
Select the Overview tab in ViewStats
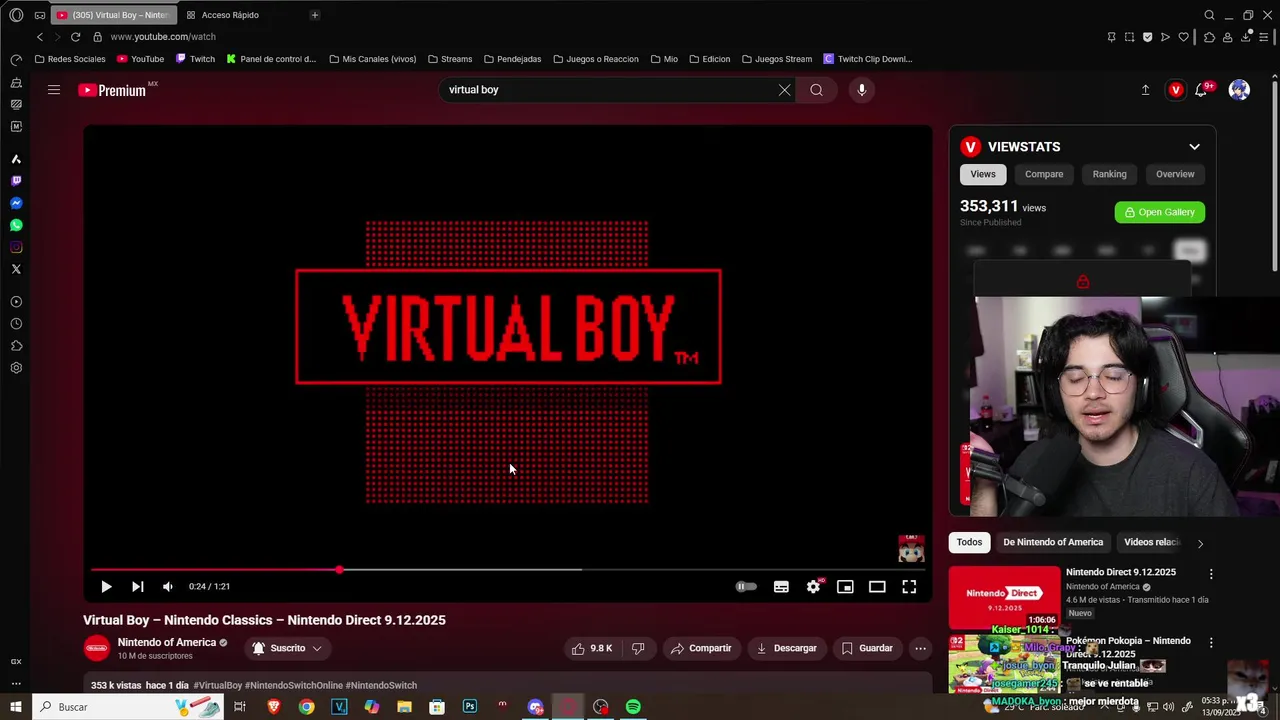click(x=1175, y=174)
